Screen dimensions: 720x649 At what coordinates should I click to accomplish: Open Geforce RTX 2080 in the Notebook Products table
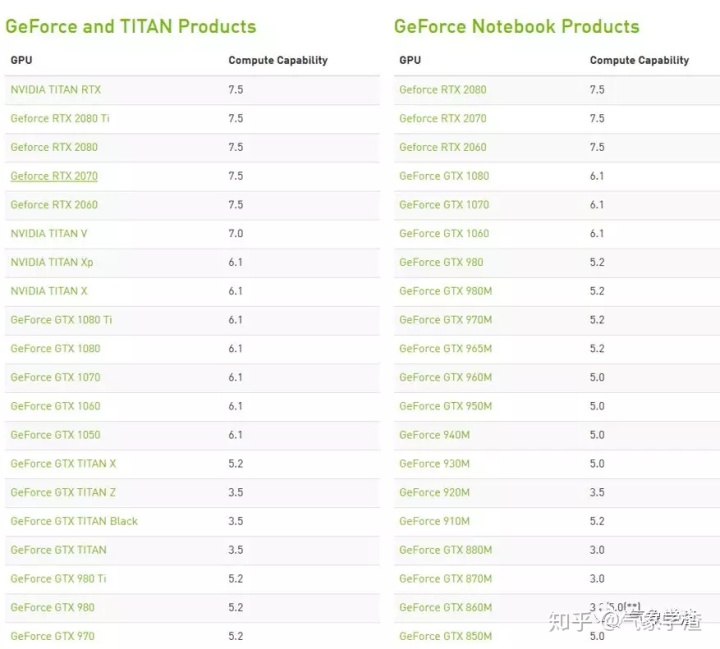443,90
